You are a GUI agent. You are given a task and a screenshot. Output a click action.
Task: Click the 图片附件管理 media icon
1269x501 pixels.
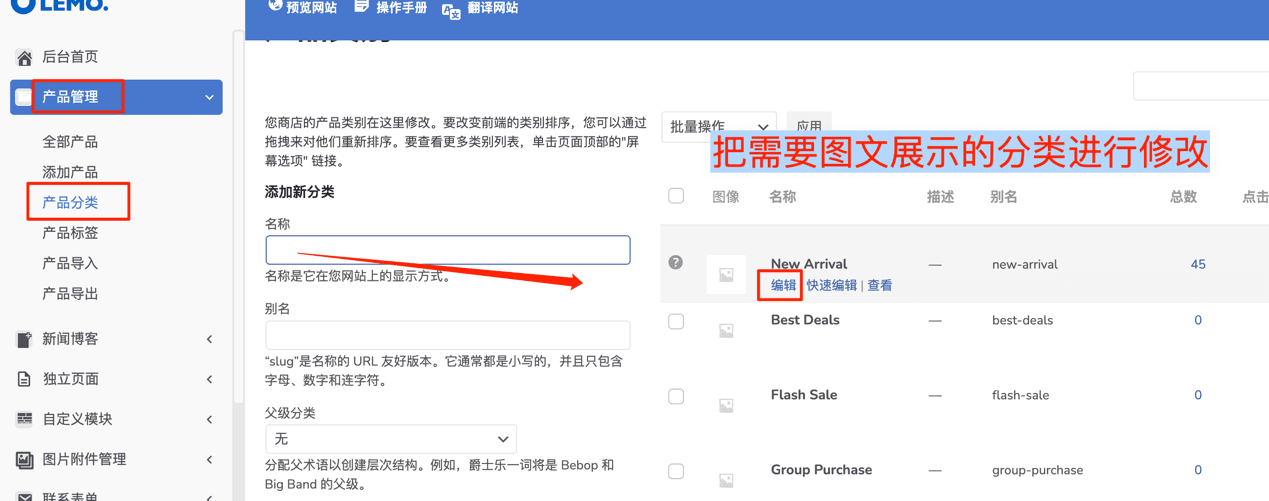click(x=24, y=459)
